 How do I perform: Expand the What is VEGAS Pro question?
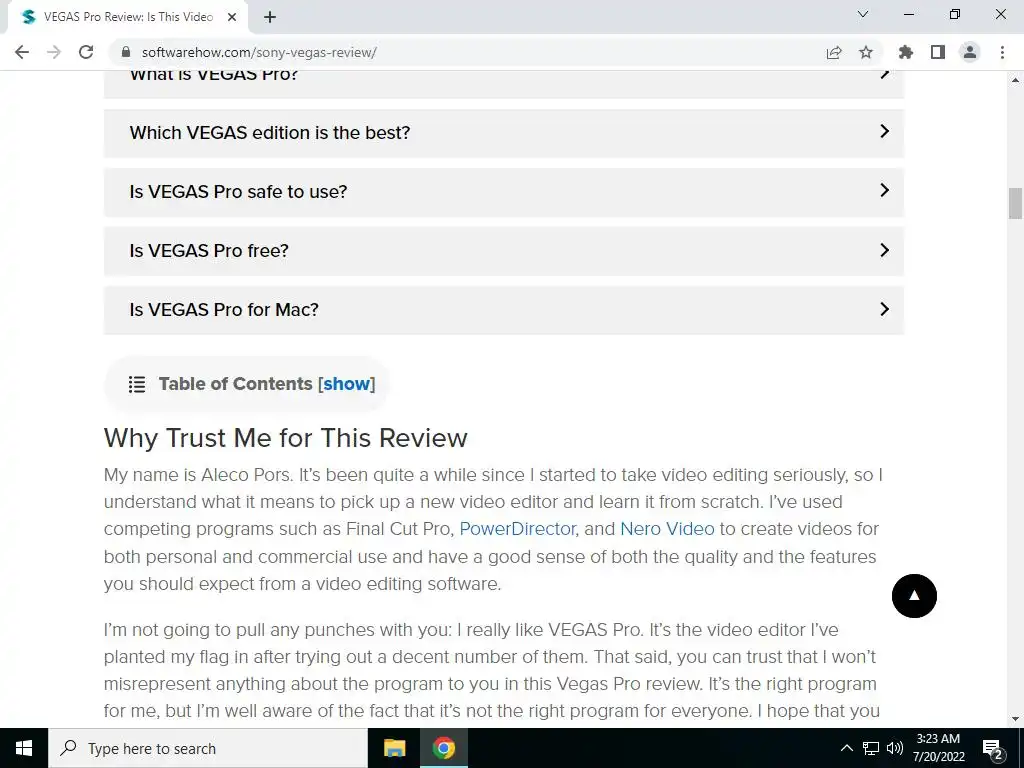tap(504, 84)
